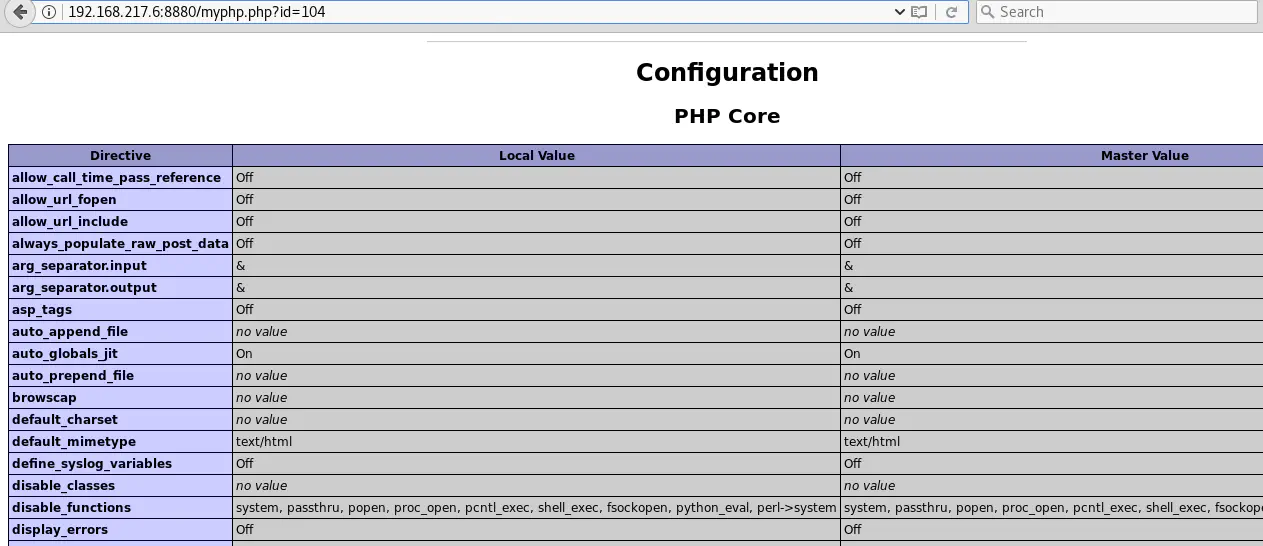Click master 'no value' for auto_prepend_file
The width and height of the screenshot is (1263, 546).
click(x=869, y=375)
